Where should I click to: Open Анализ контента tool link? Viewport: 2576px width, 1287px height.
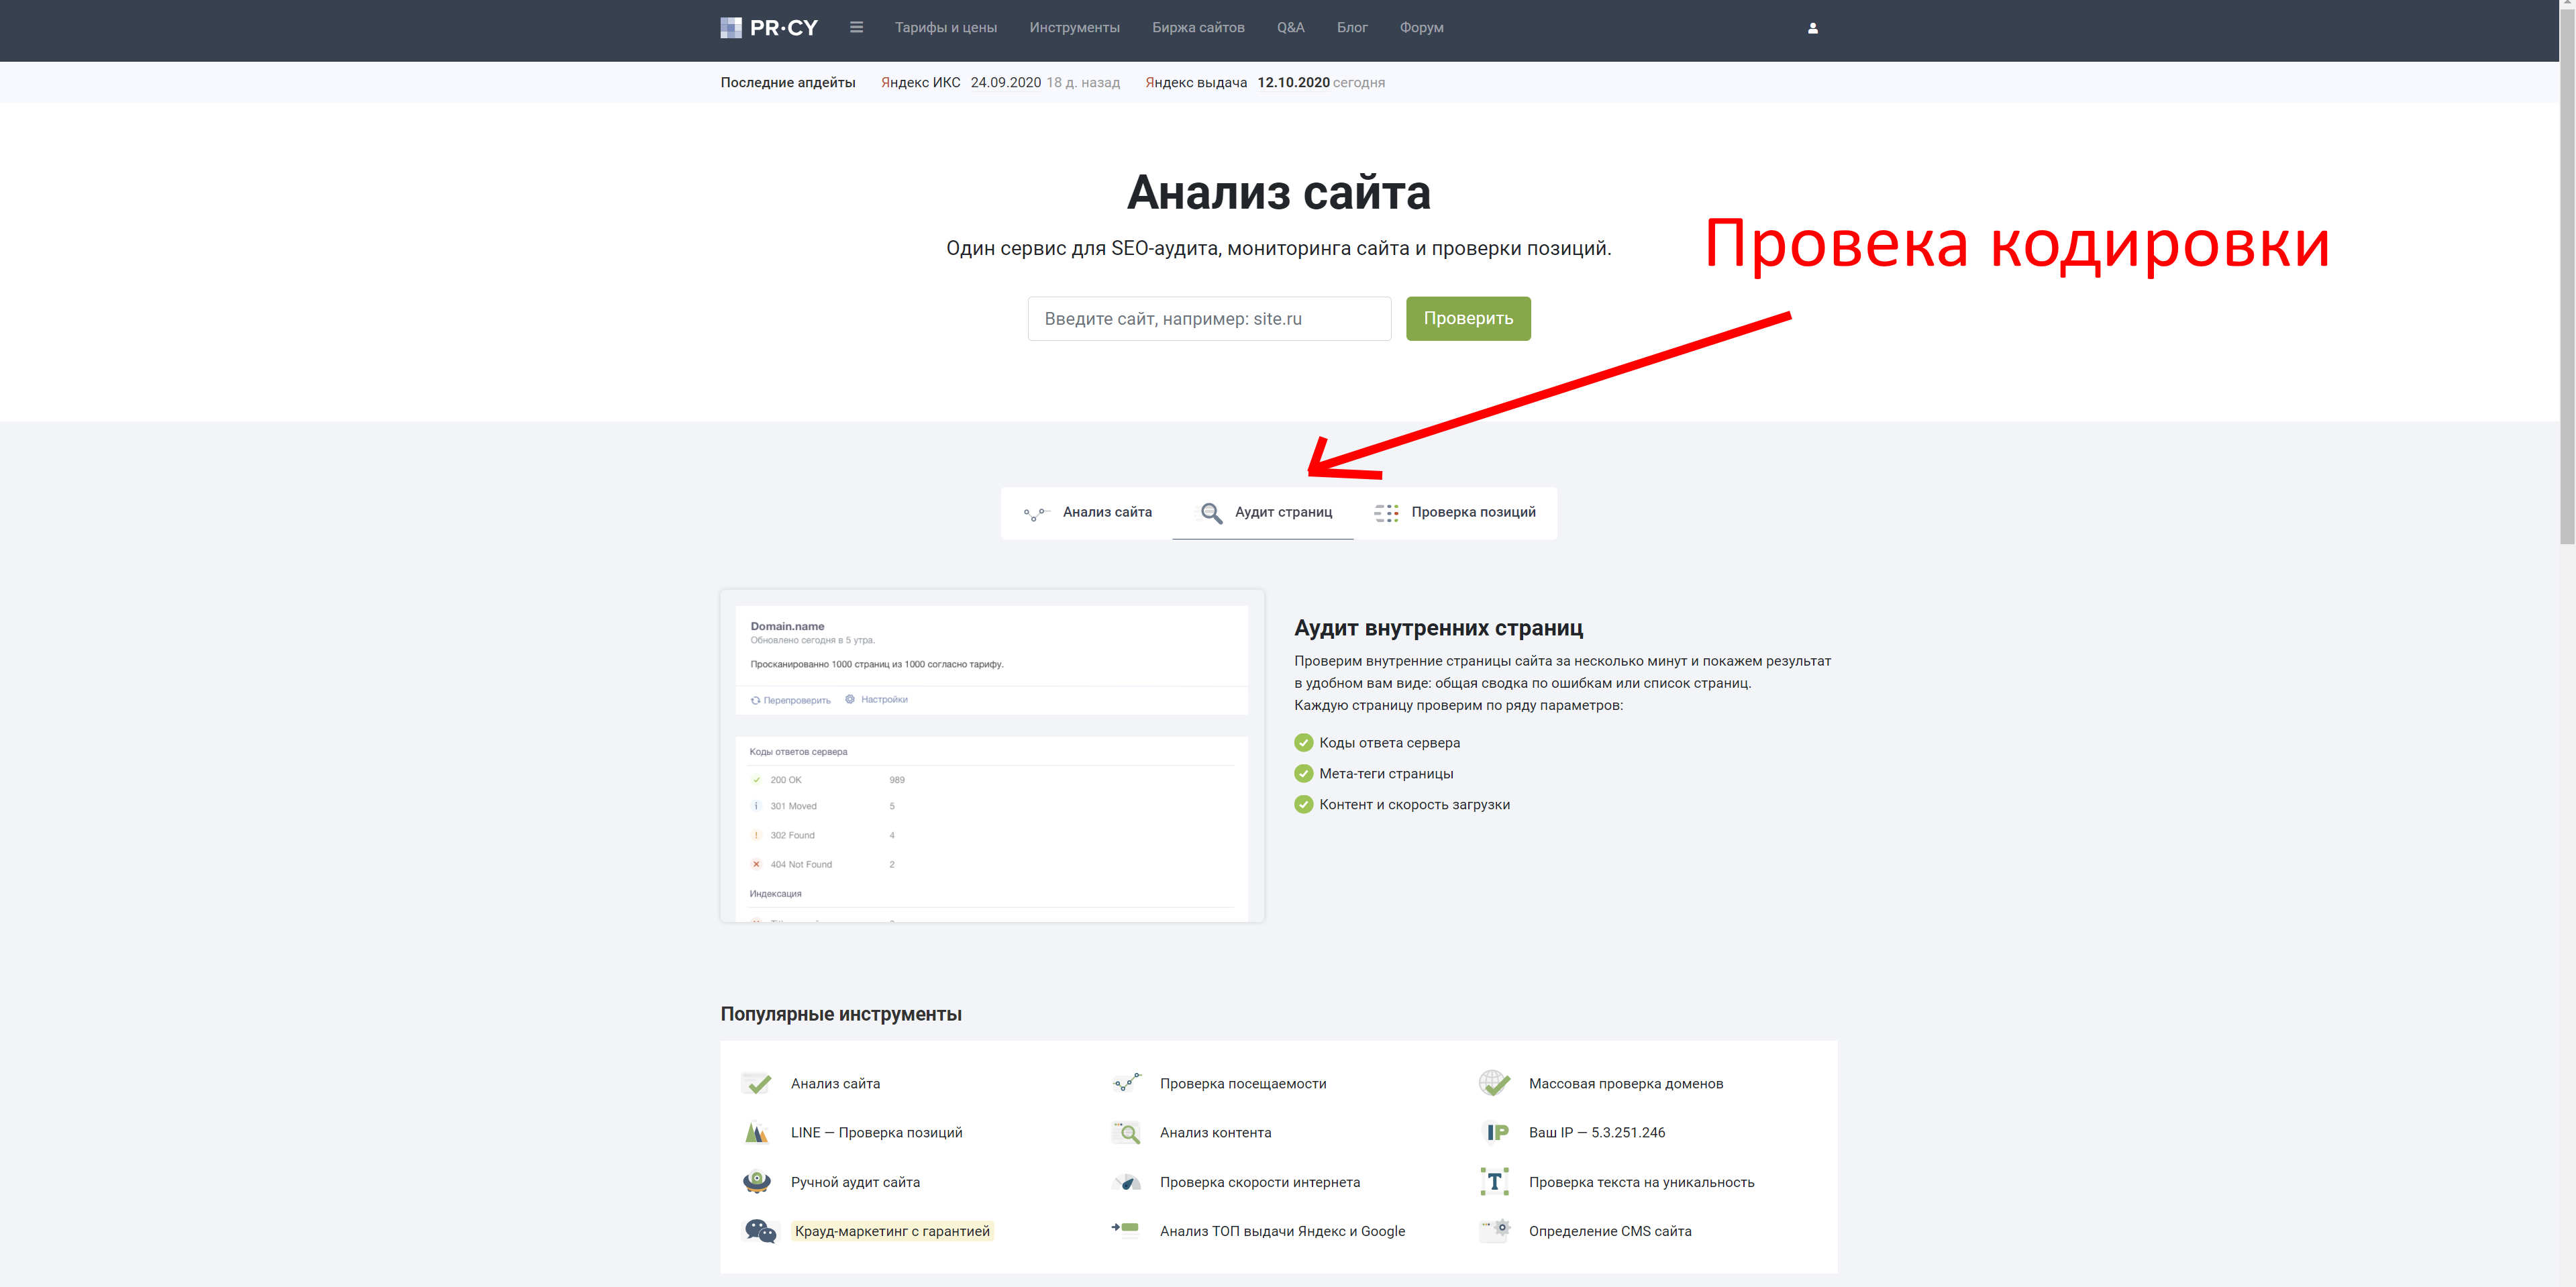(x=1215, y=1132)
